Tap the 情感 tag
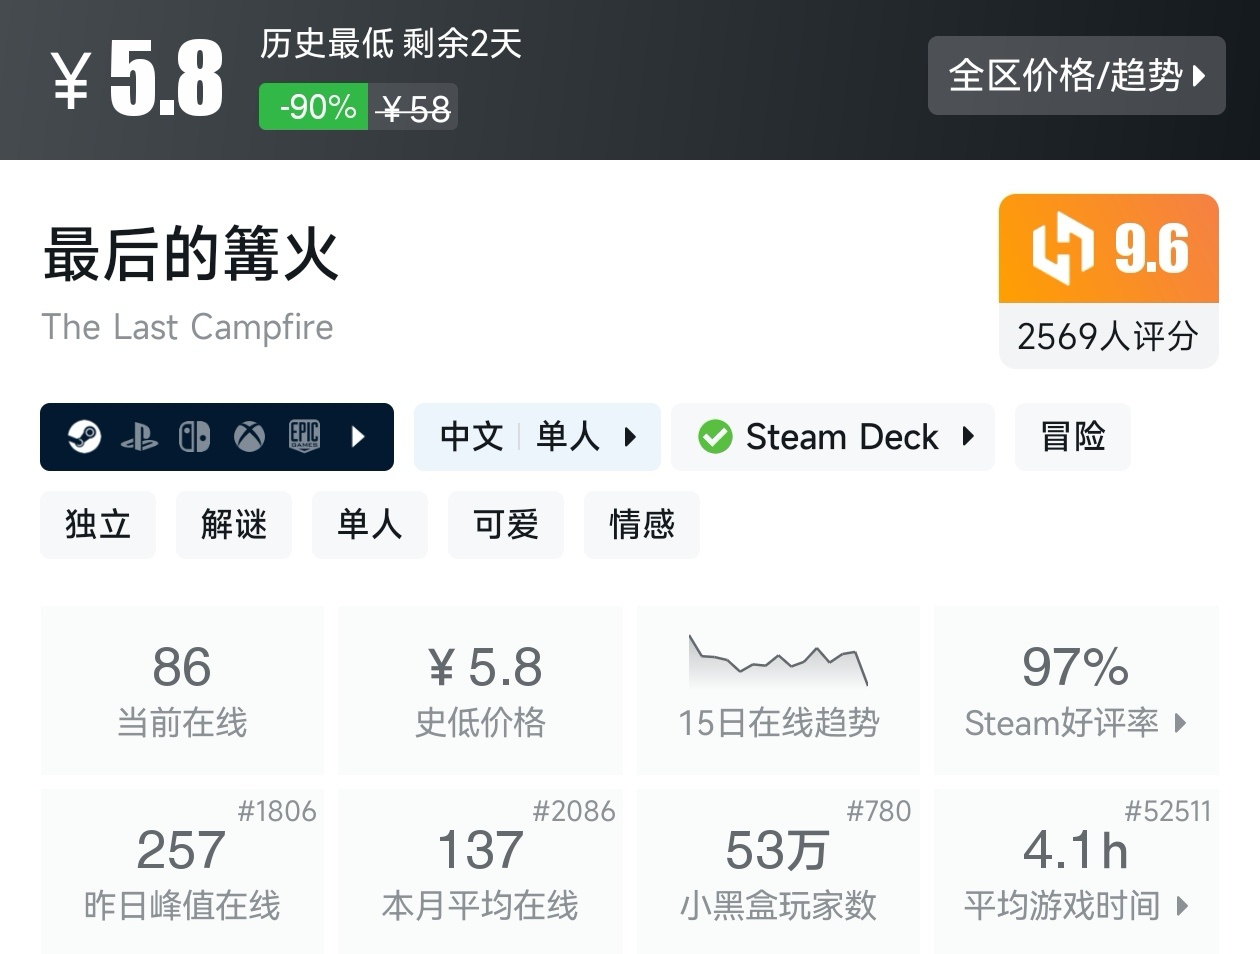The width and height of the screenshot is (1260, 954). click(642, 525)
